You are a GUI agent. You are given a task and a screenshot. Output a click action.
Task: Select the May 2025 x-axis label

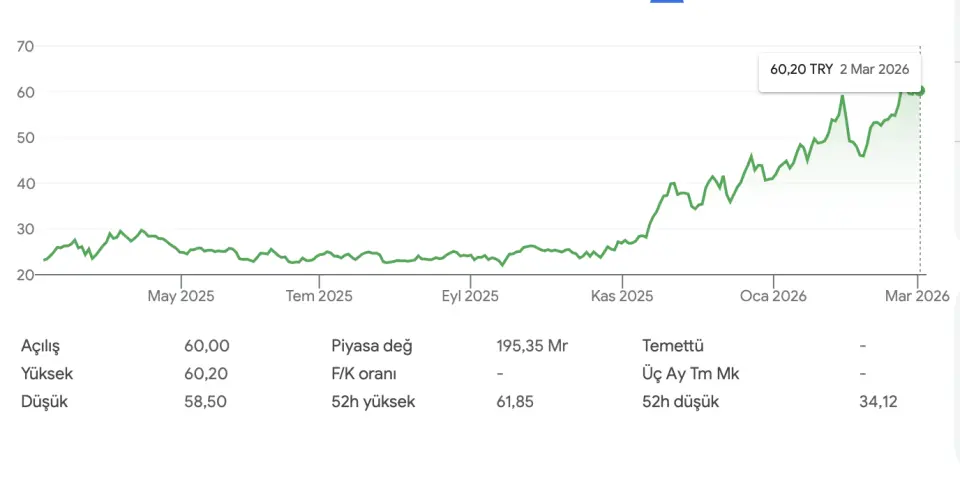click(x=181, y=296)
